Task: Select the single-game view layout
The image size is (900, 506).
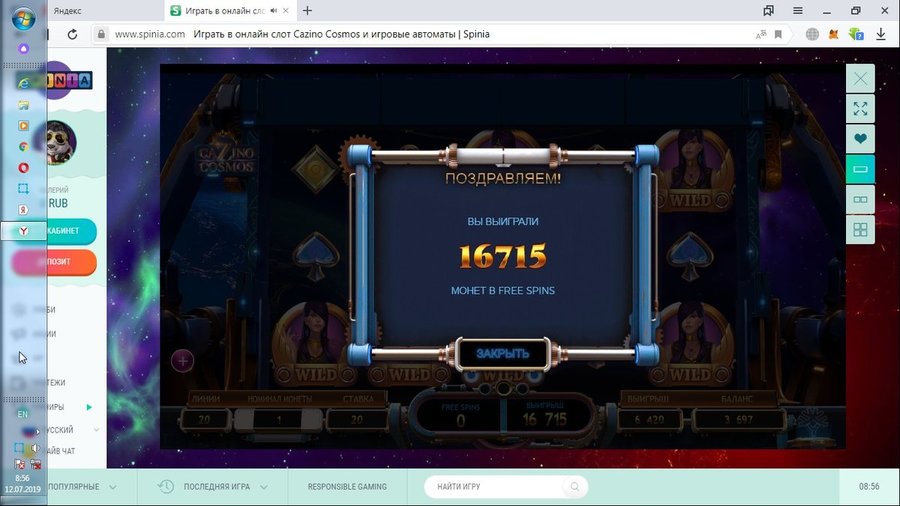Action: [x=860, y=169]
